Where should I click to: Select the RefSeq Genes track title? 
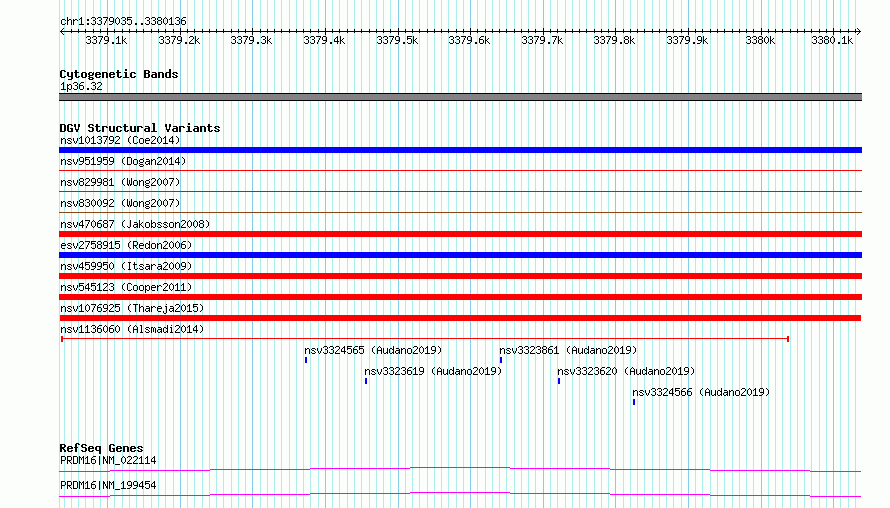point(101,448)
